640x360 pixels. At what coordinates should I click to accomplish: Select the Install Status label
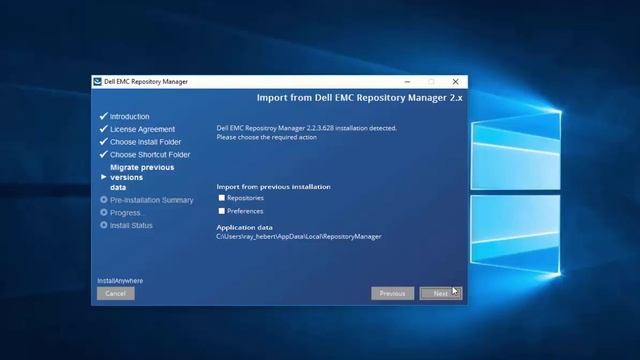131,226
